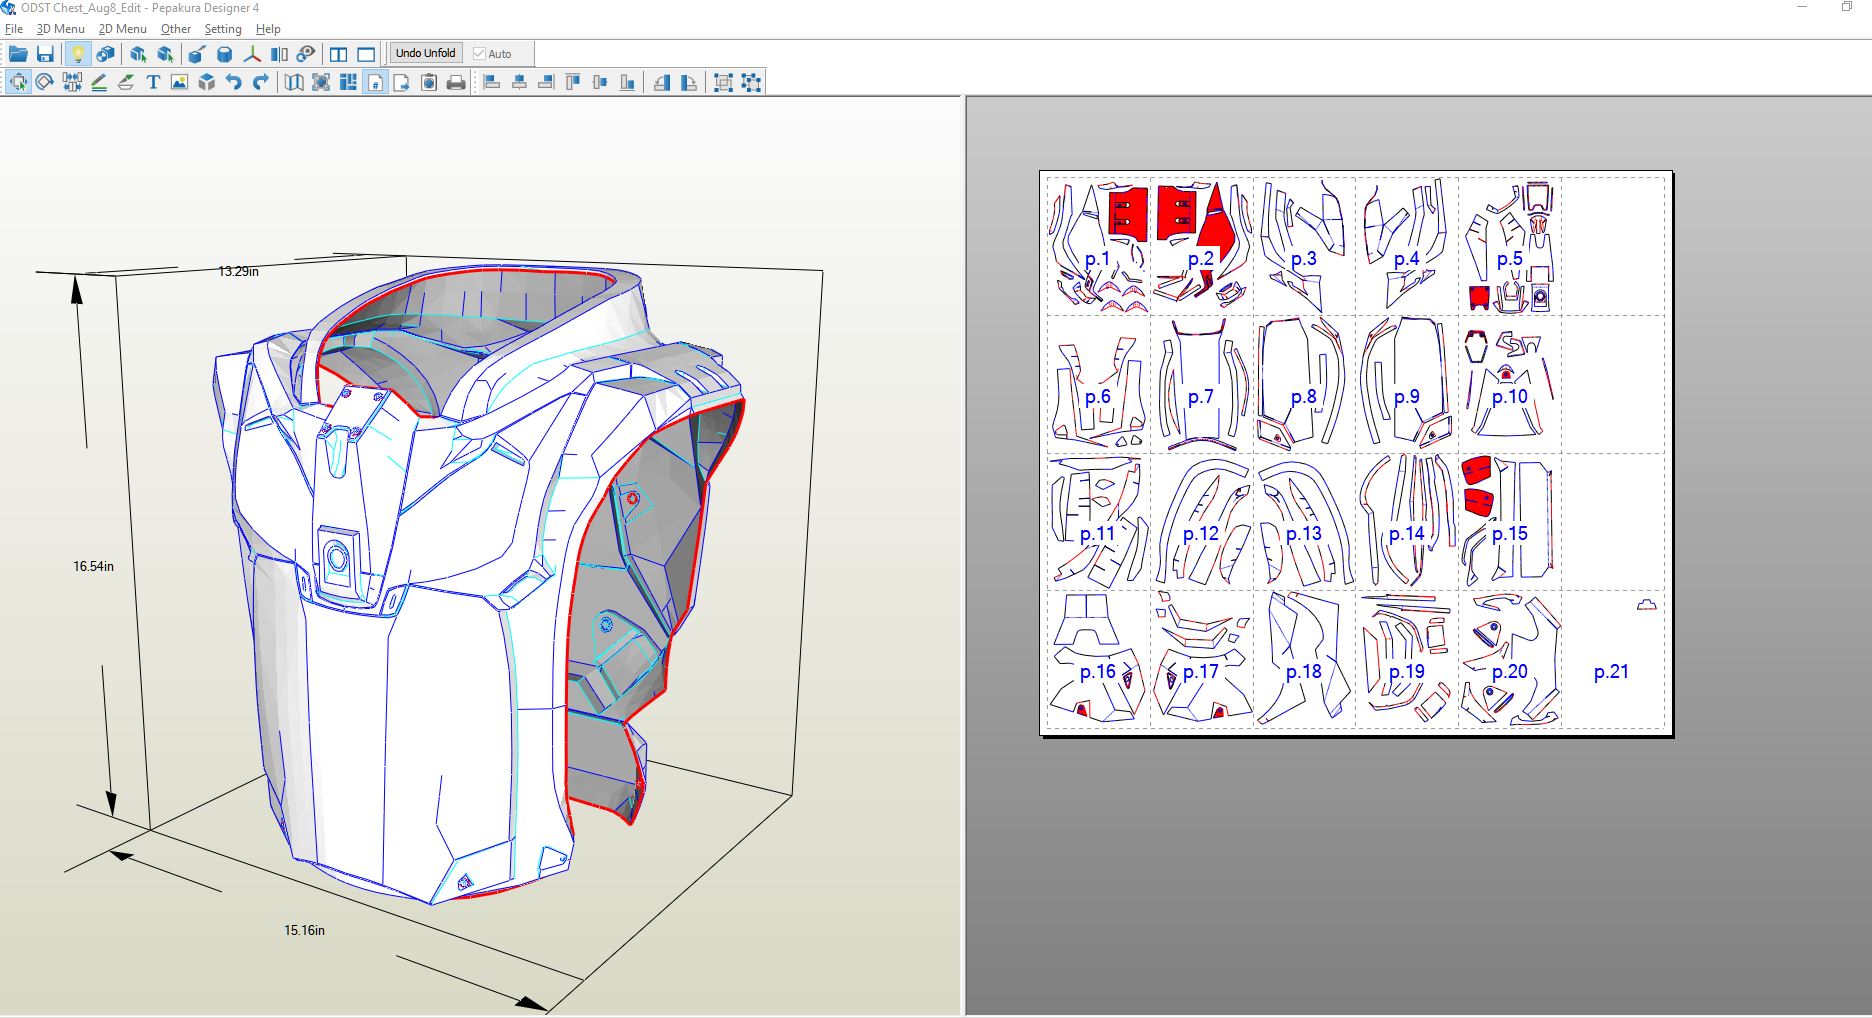Click the align top icon

click(573, 82)
